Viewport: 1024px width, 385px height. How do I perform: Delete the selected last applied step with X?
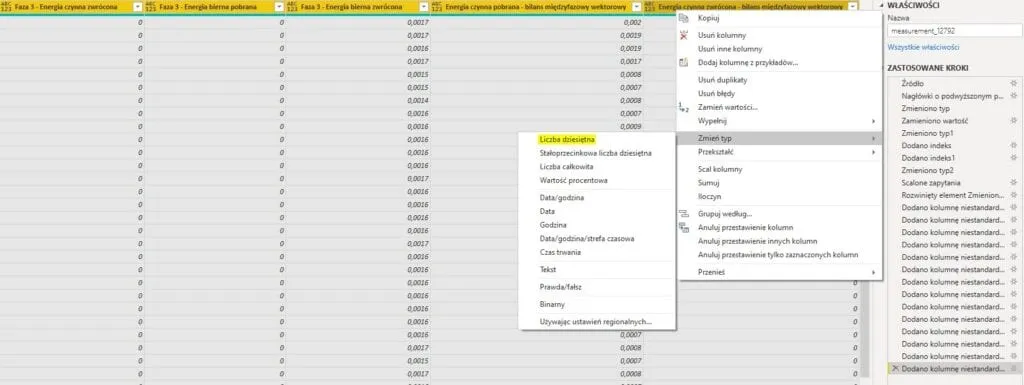[x=895, y=369]
